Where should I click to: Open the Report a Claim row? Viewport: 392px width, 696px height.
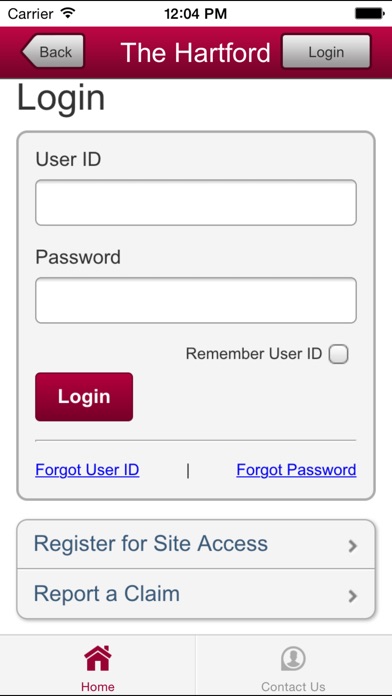(x=196, y=594)
